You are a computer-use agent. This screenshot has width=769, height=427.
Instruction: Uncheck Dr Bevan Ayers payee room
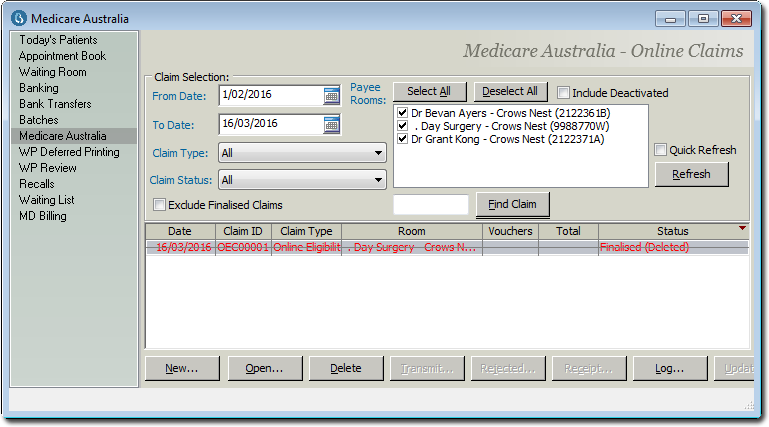pos(402,113)
